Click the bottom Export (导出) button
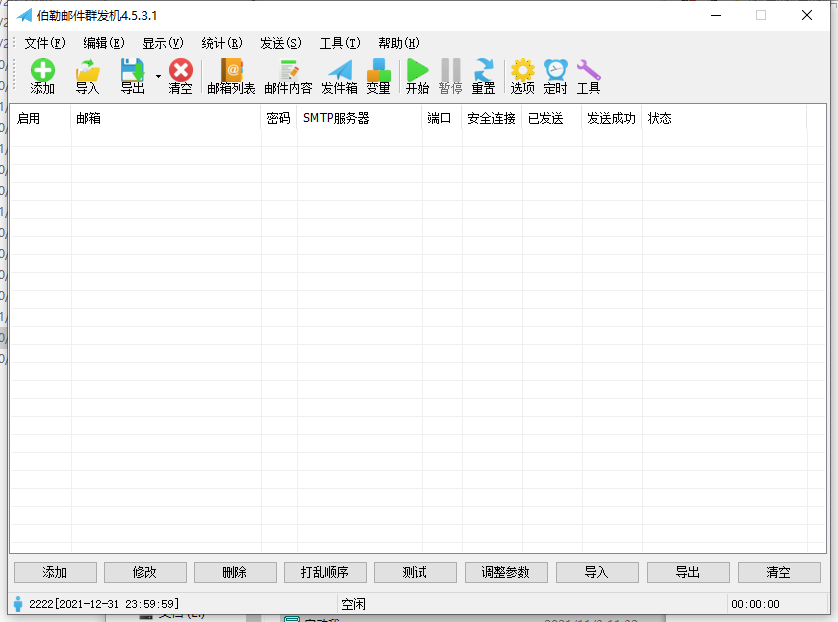This screenshot has width=838, height=622. coord(688,572)
